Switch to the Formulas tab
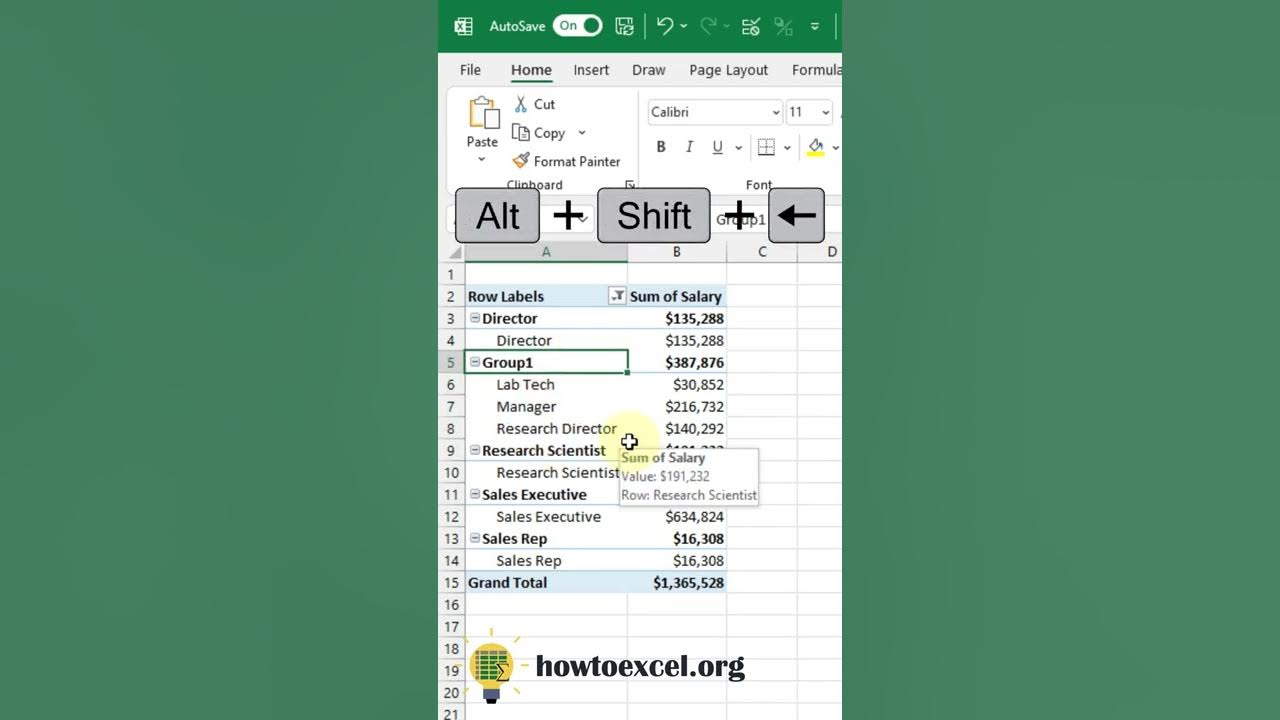The image size is (1280, 720). 816,70
